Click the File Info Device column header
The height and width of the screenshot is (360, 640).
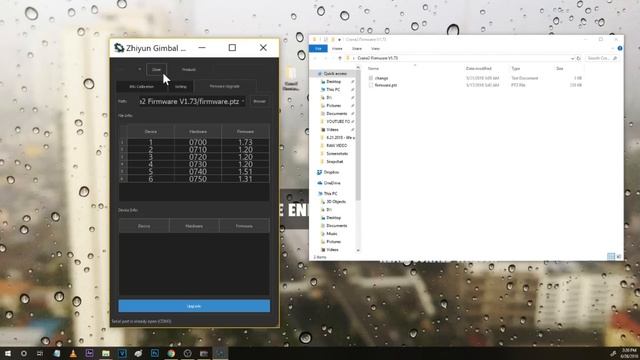tap(151, 131)
